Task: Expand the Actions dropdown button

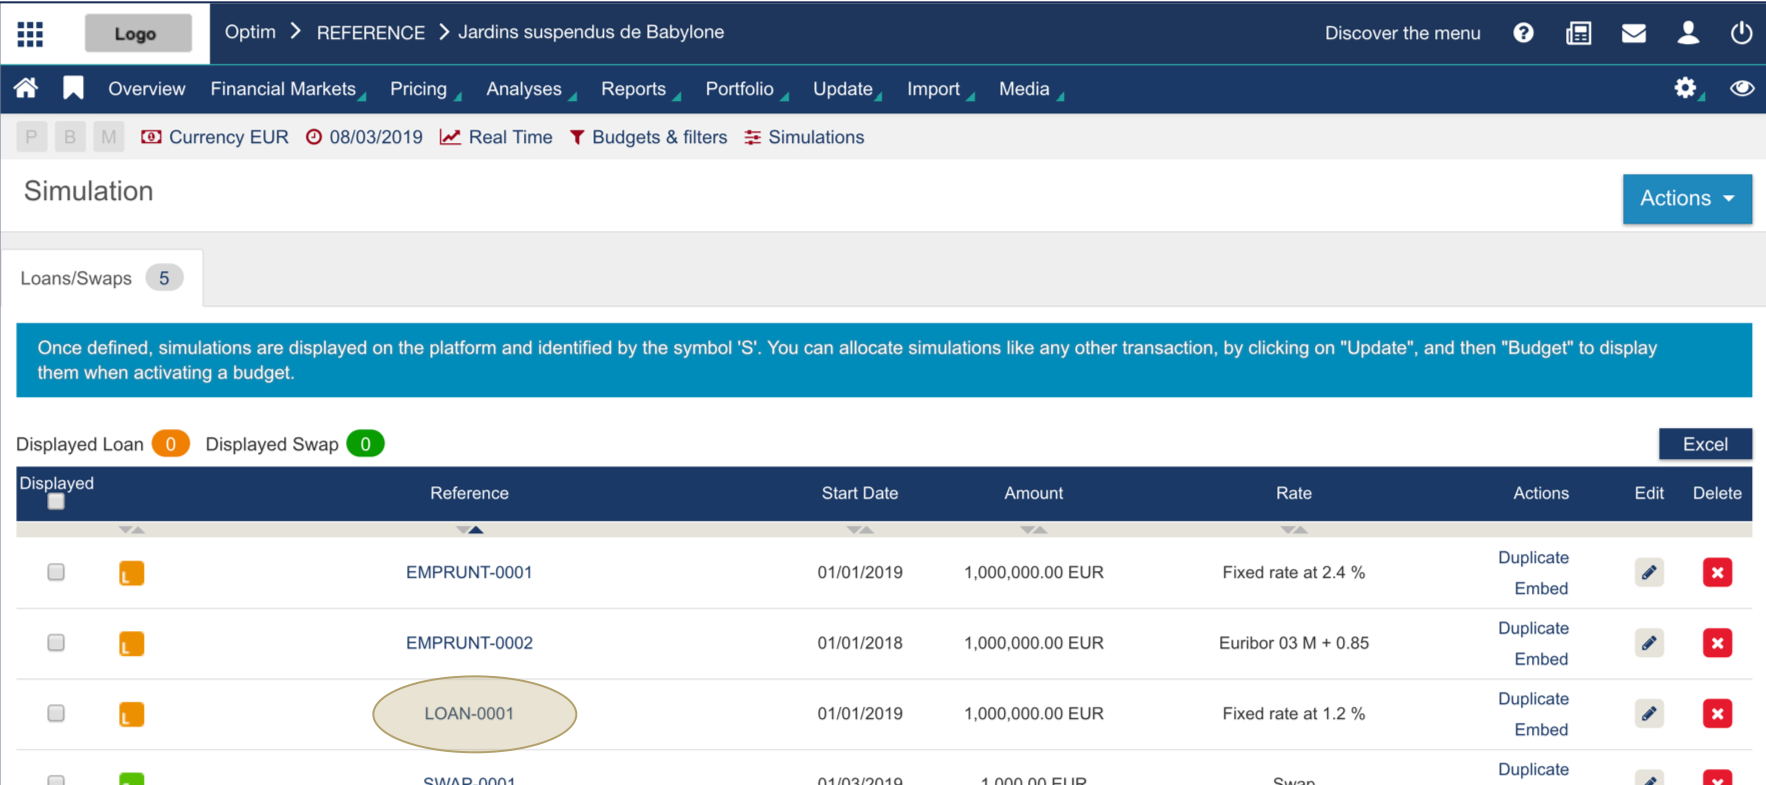Action: pos(1686,198)
